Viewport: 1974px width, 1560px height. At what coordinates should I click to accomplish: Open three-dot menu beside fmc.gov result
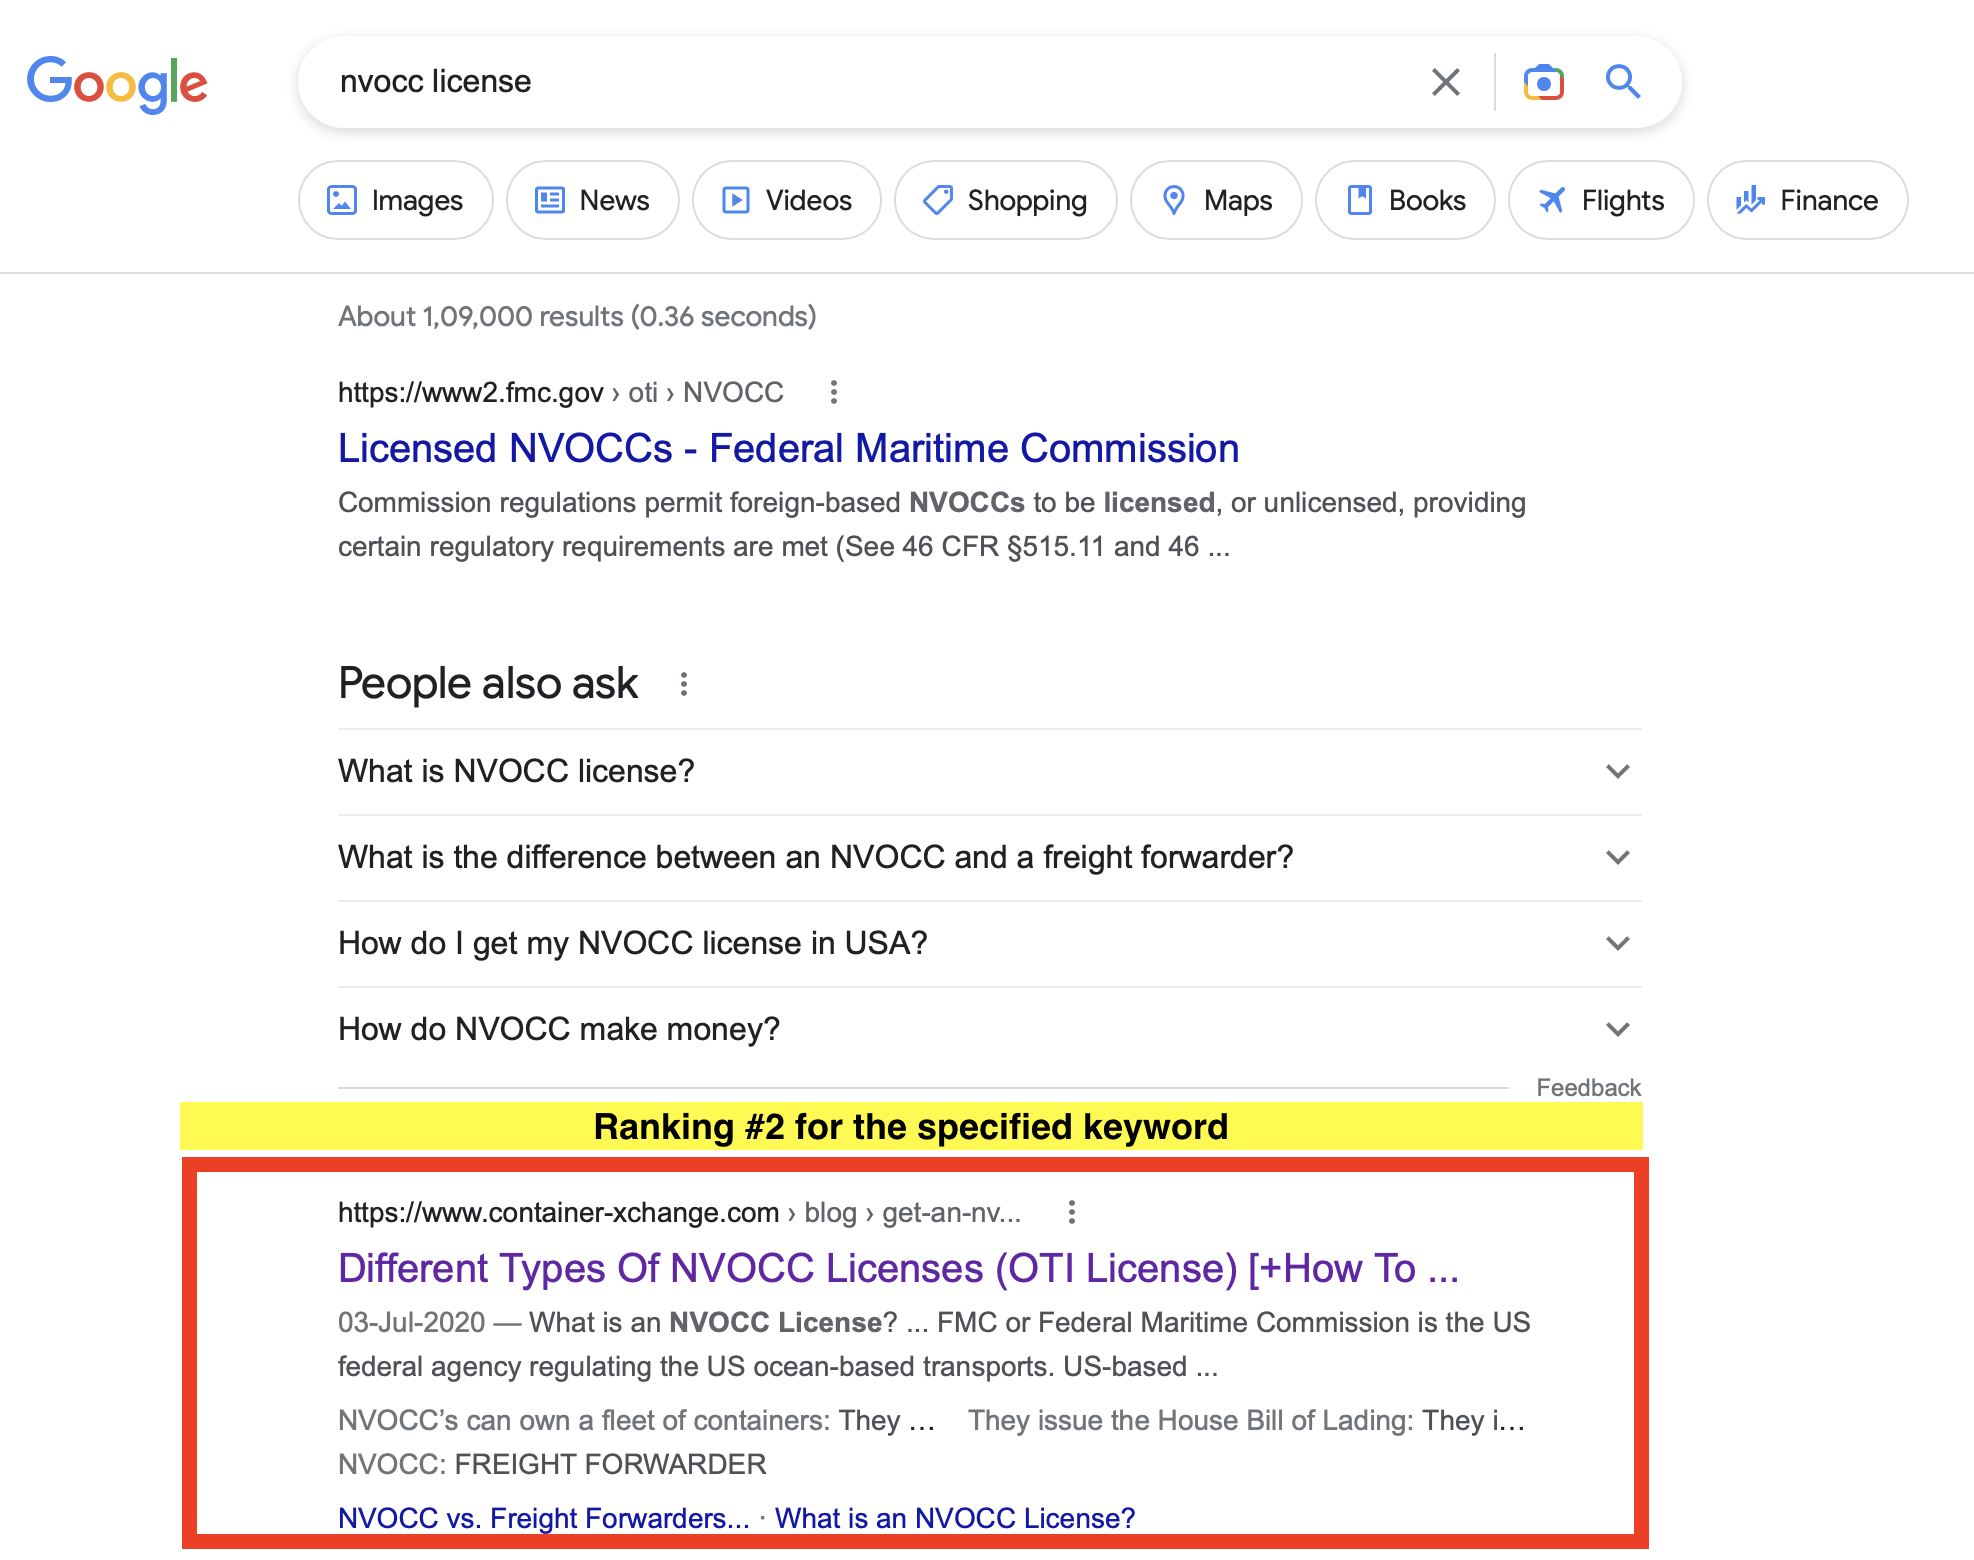point(833,392)
